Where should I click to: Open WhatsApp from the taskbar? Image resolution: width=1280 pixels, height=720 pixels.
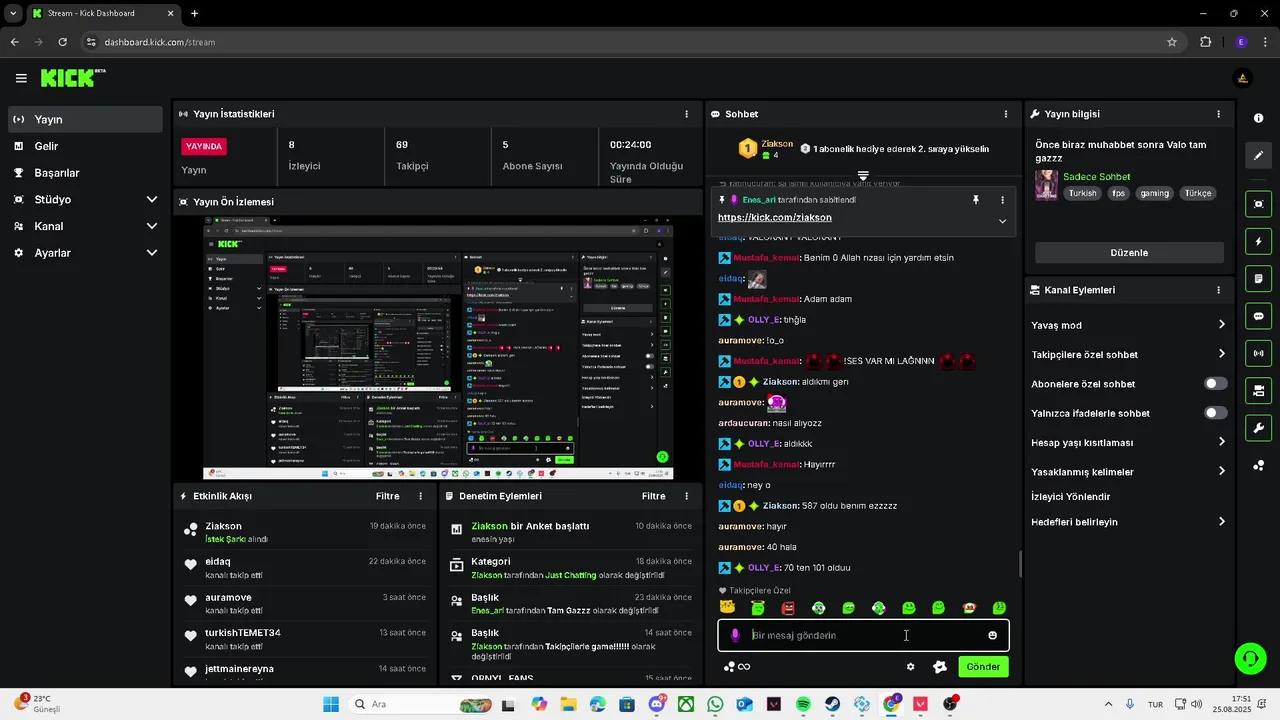pos(715,704)
